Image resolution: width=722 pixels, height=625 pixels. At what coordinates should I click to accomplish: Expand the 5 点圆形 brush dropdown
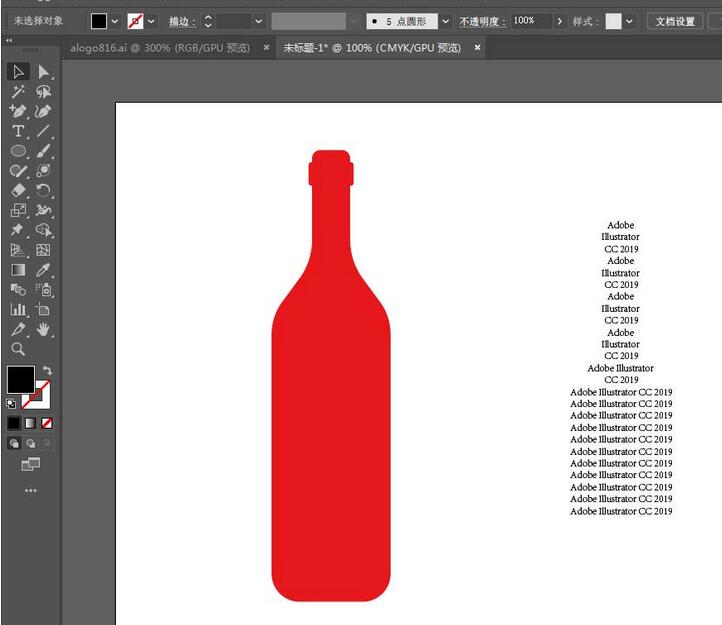(444, 21)
